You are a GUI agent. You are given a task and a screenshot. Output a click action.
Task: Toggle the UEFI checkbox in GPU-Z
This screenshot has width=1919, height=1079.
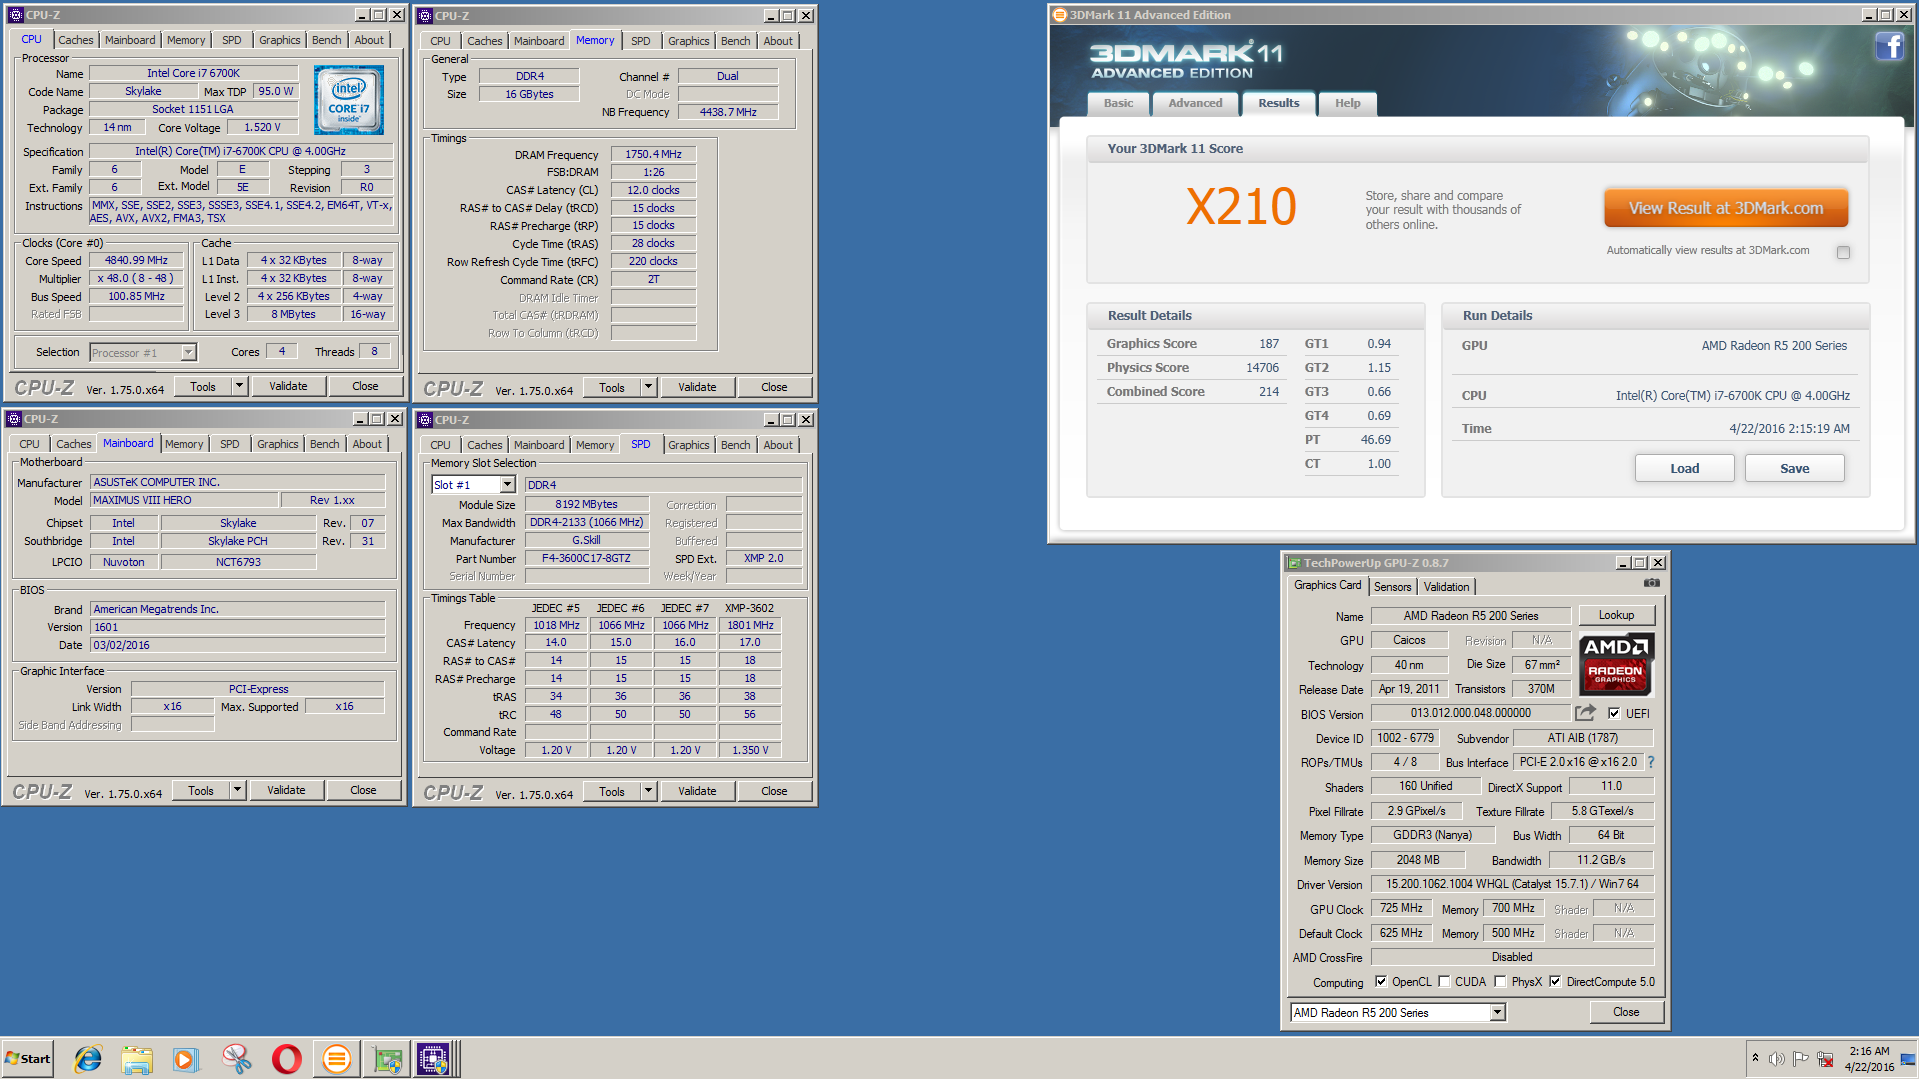(1613, 713)
